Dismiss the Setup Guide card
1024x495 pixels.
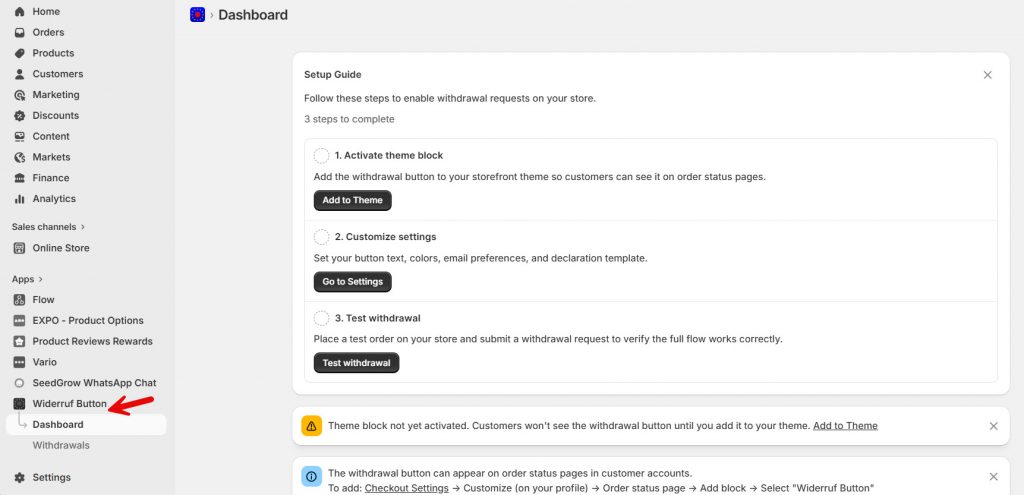tap(987, 75)
